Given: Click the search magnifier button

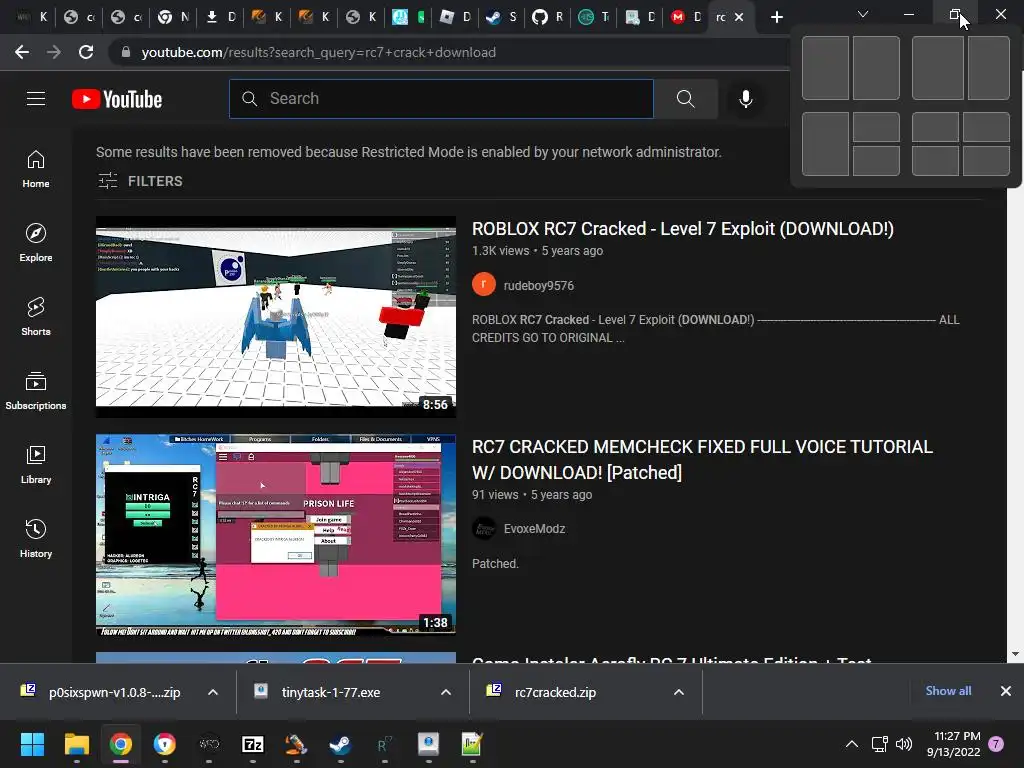Looking at the screenshot, I should coord(686,99).
